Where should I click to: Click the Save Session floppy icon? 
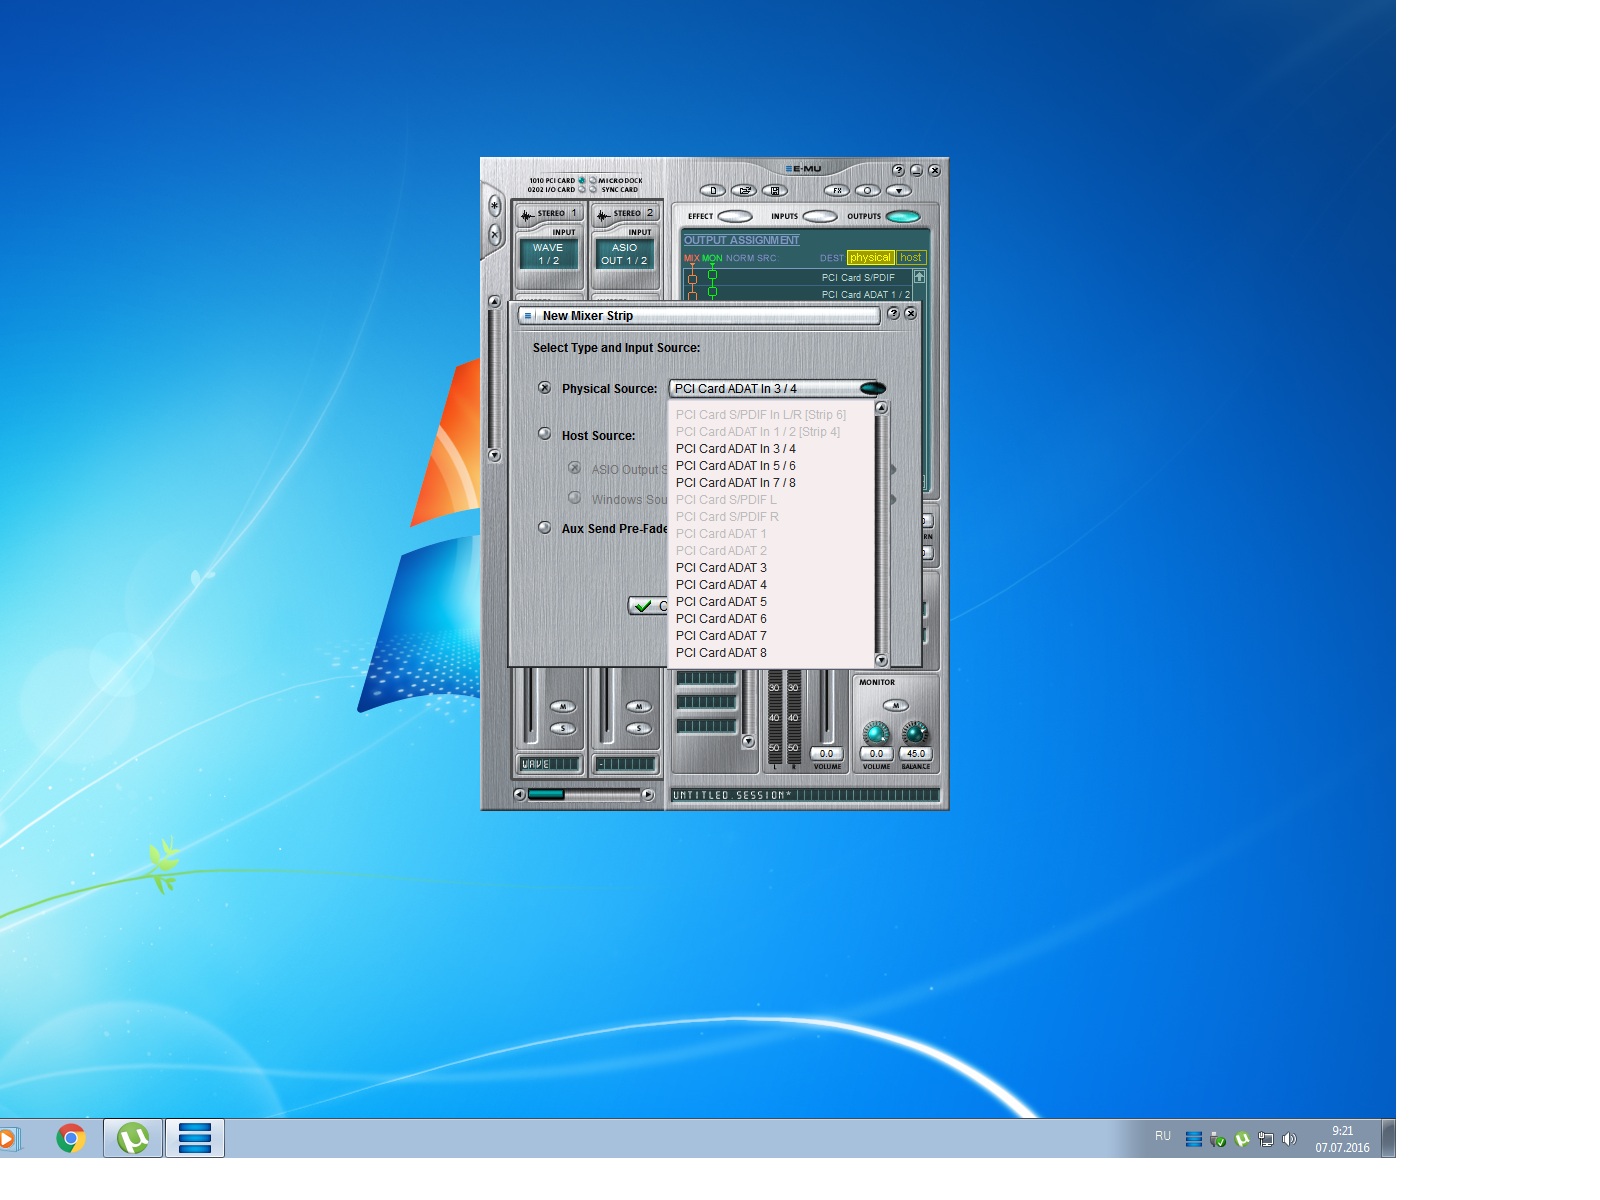[775, 190]
